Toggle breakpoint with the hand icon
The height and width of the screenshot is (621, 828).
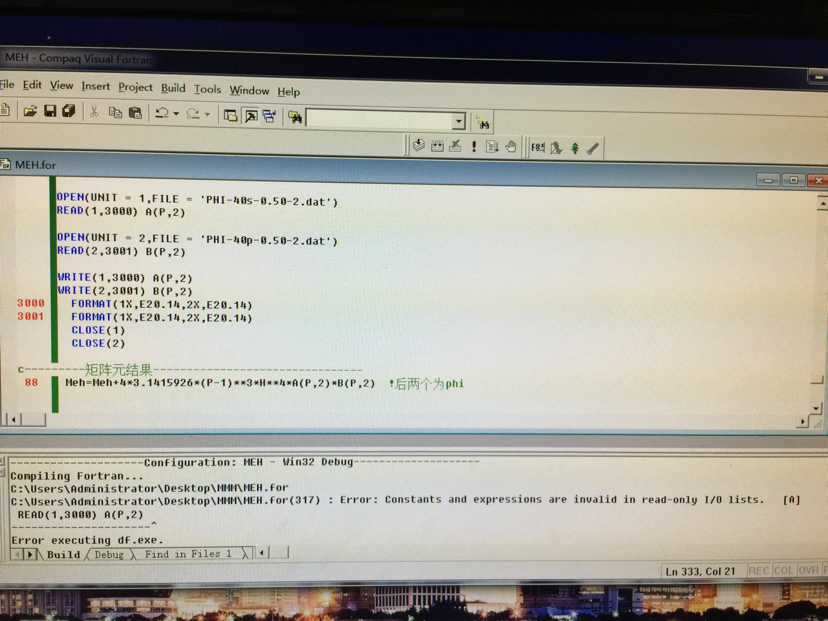[x=511, y=147]
